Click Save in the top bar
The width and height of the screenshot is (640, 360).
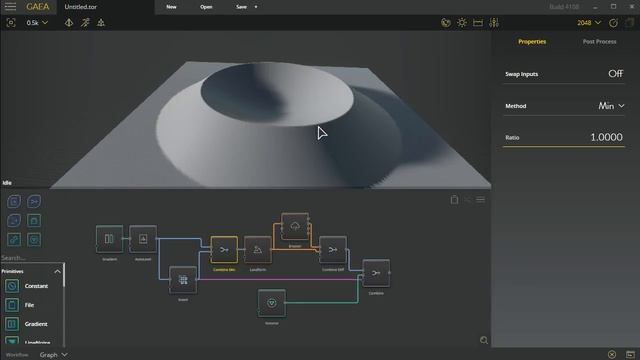click(241, 7)
